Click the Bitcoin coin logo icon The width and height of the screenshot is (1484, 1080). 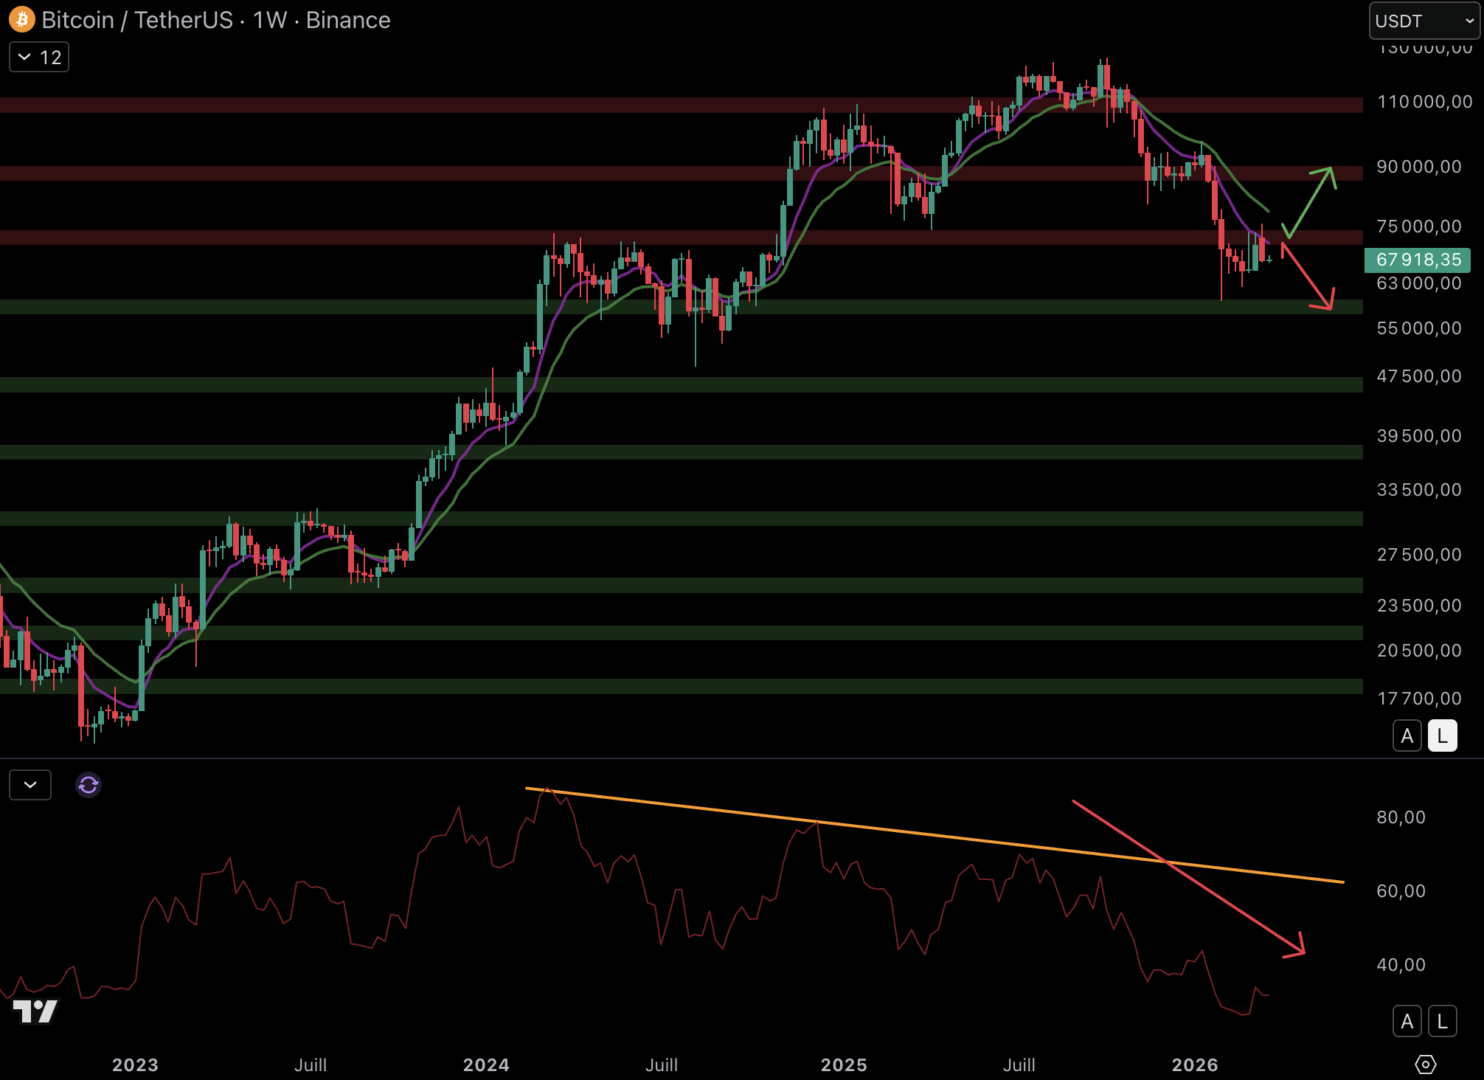(x=20, y=19)
